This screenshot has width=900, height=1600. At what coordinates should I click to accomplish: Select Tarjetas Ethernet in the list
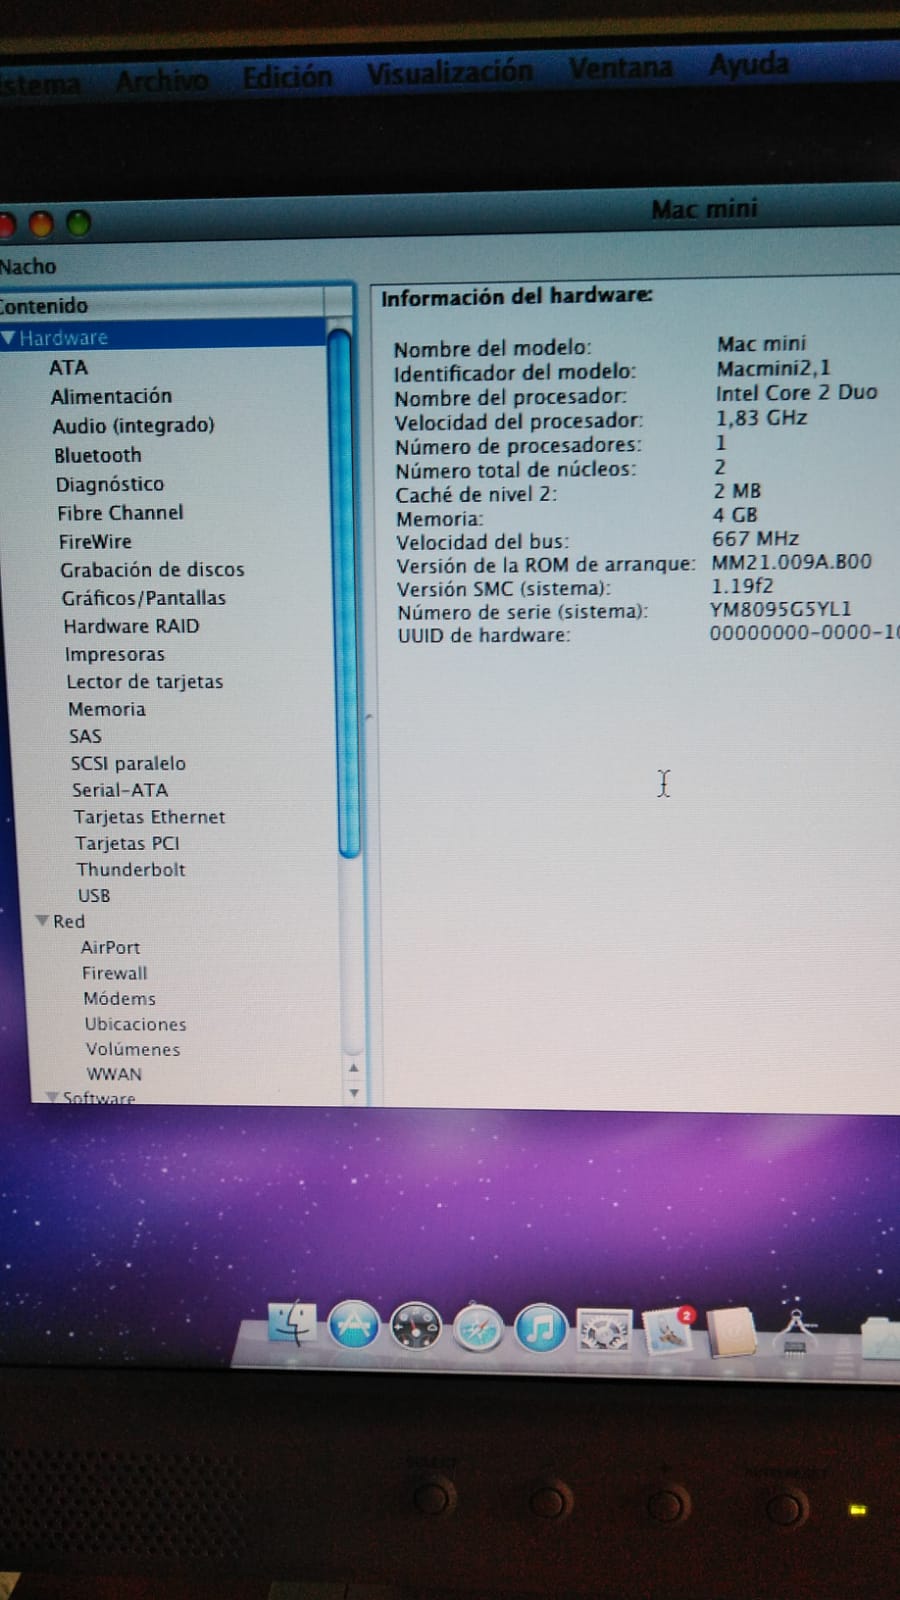point(149,817)
